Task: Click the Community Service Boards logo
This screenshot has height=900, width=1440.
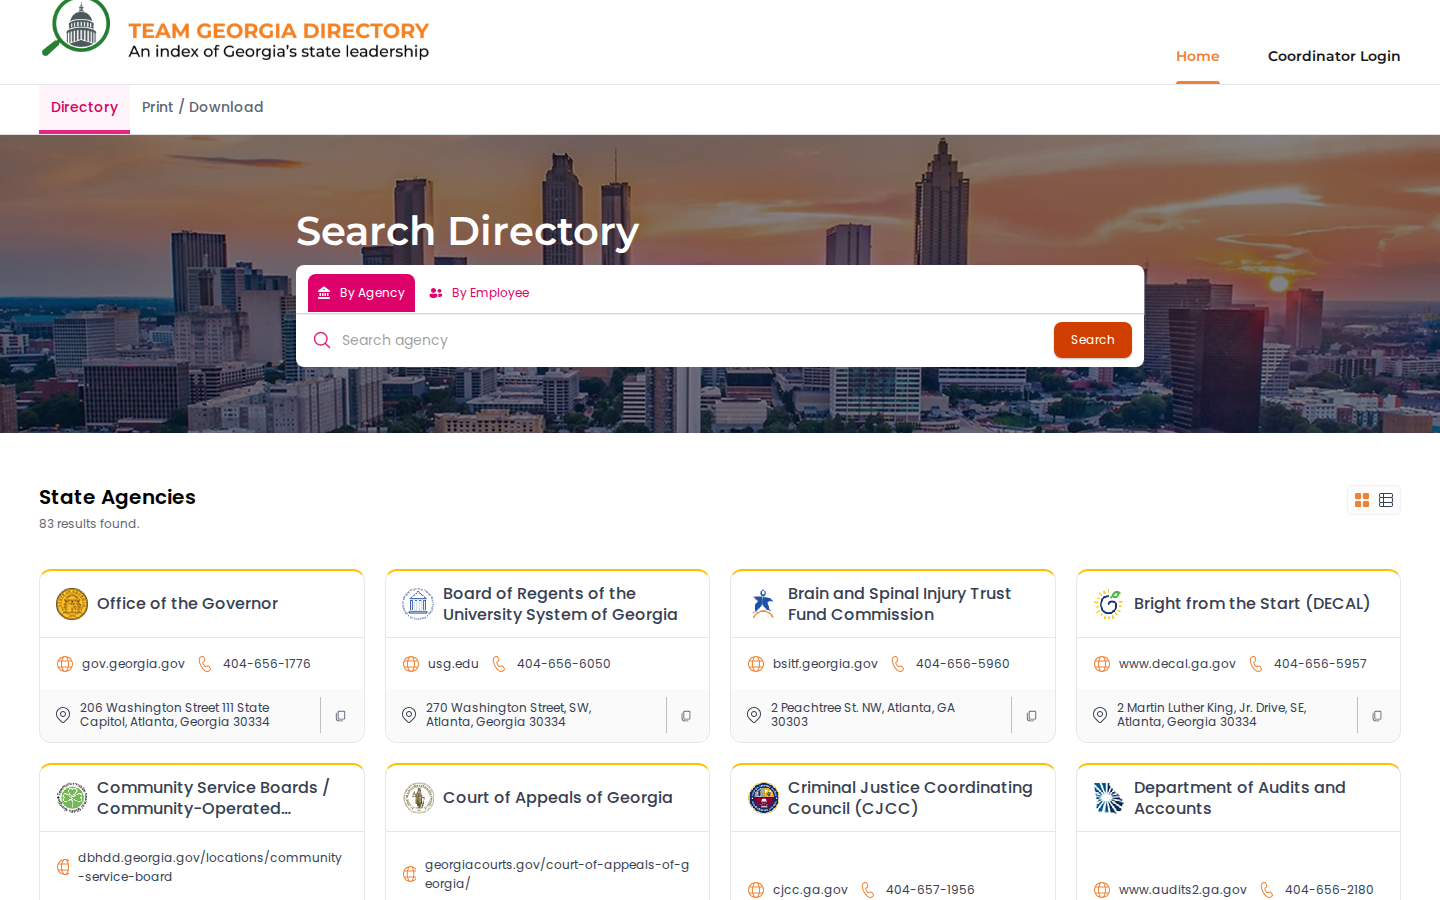Action: coord(72,798)
